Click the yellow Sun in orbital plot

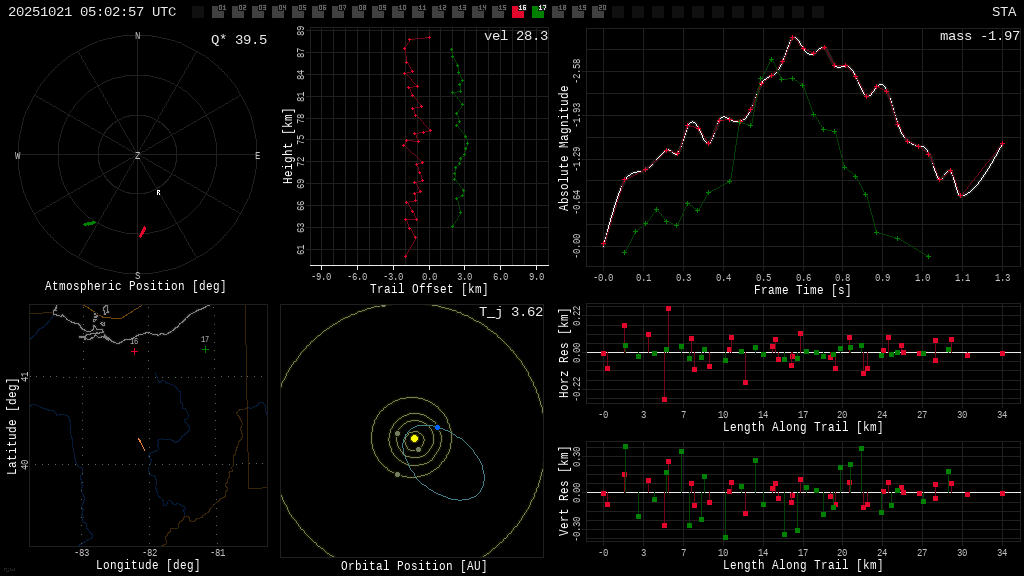414,438
